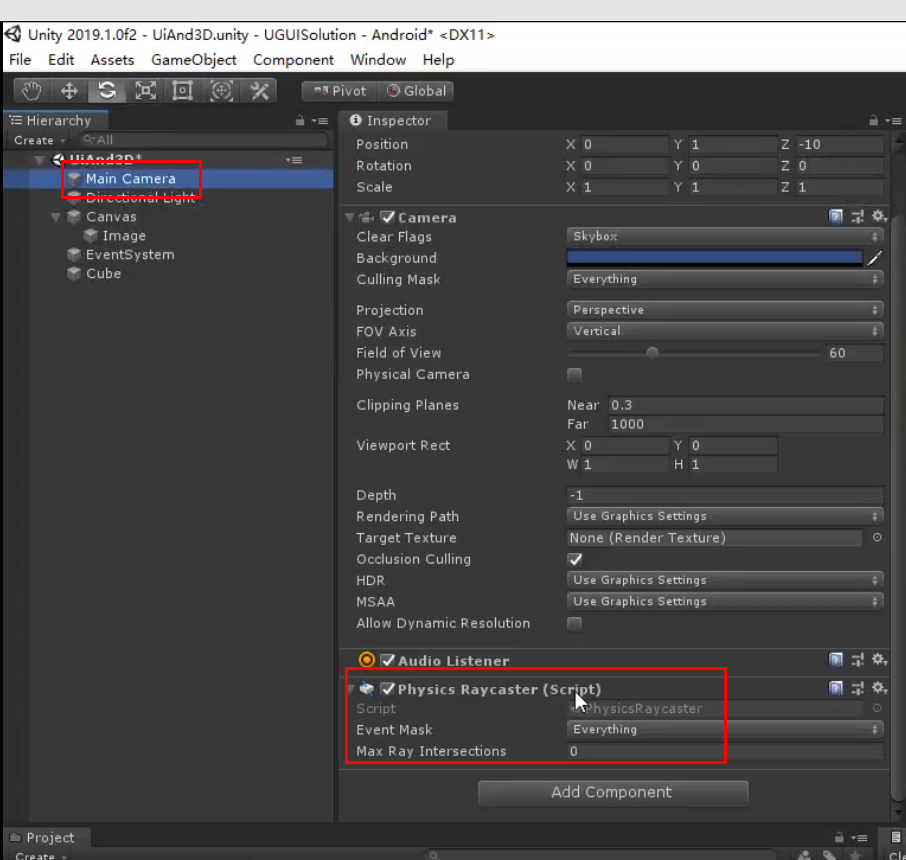Open the Event Mask dropdown
906x860 pixels.
725,730
